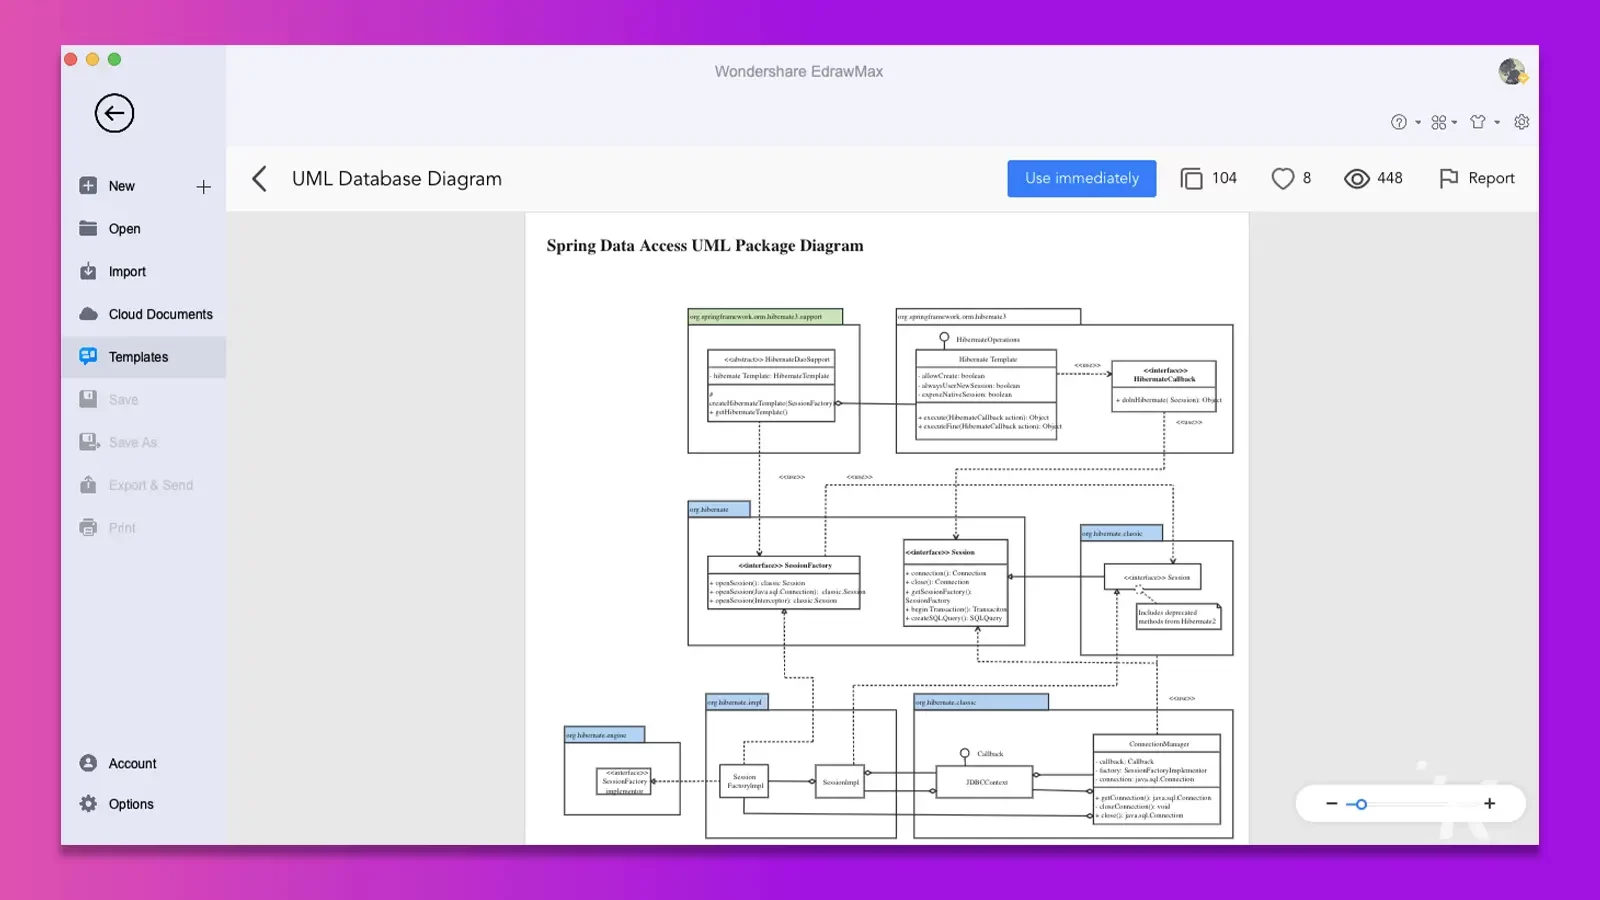Click the UML diagram preview image
This screenshot has height=900, width=1600.
pos(887,528)
